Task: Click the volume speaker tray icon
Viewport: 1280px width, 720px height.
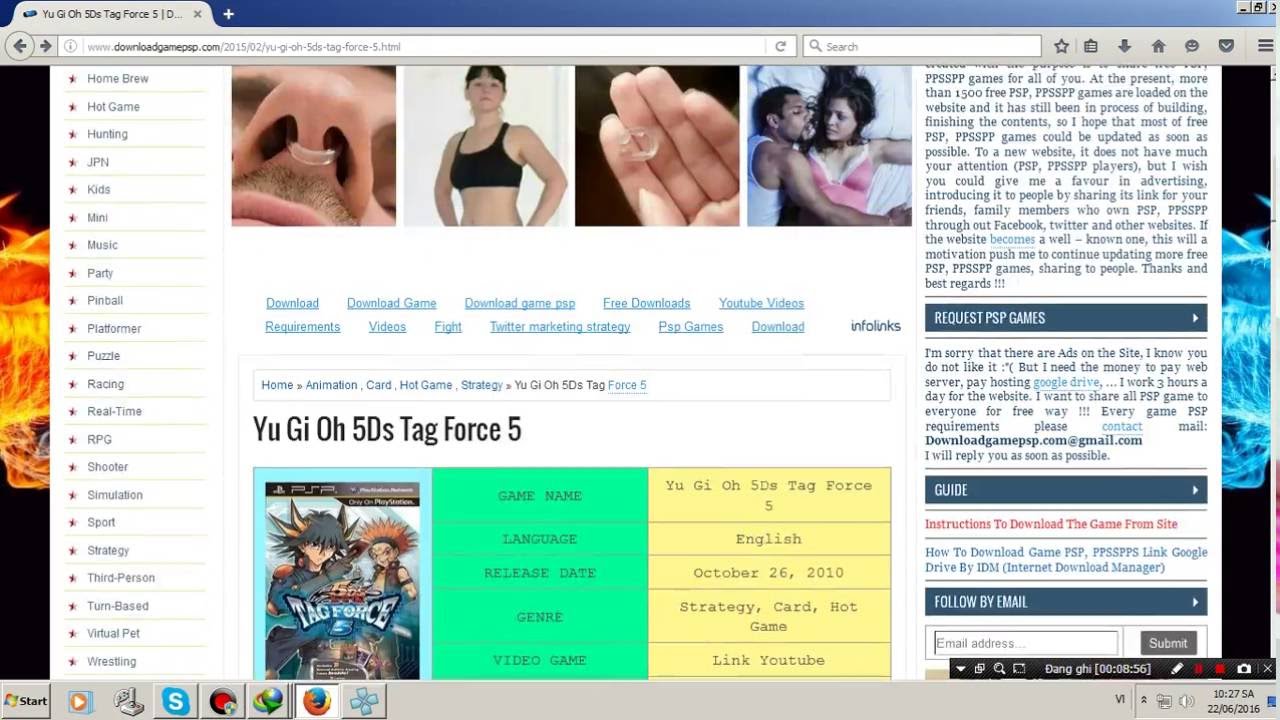Action: point(1186,701)
